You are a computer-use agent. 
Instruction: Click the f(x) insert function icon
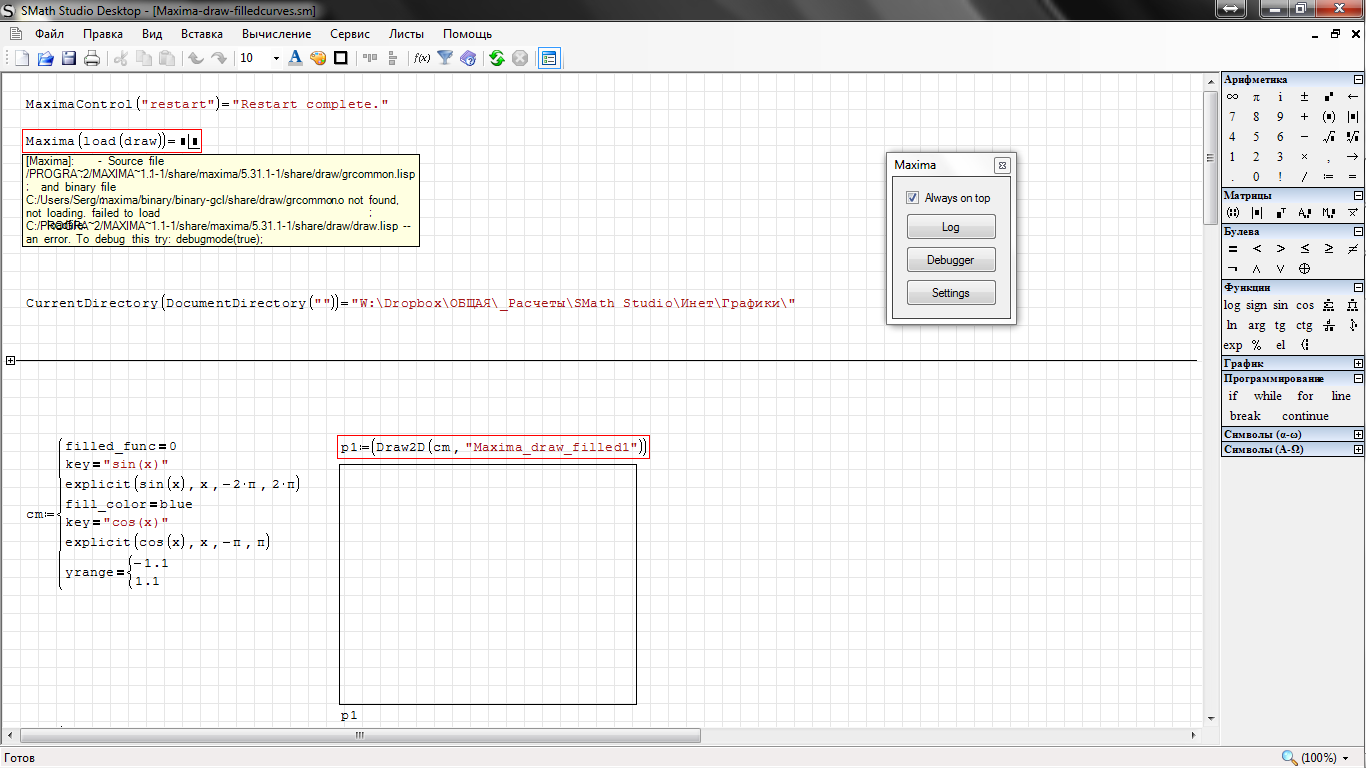[422, 58]
